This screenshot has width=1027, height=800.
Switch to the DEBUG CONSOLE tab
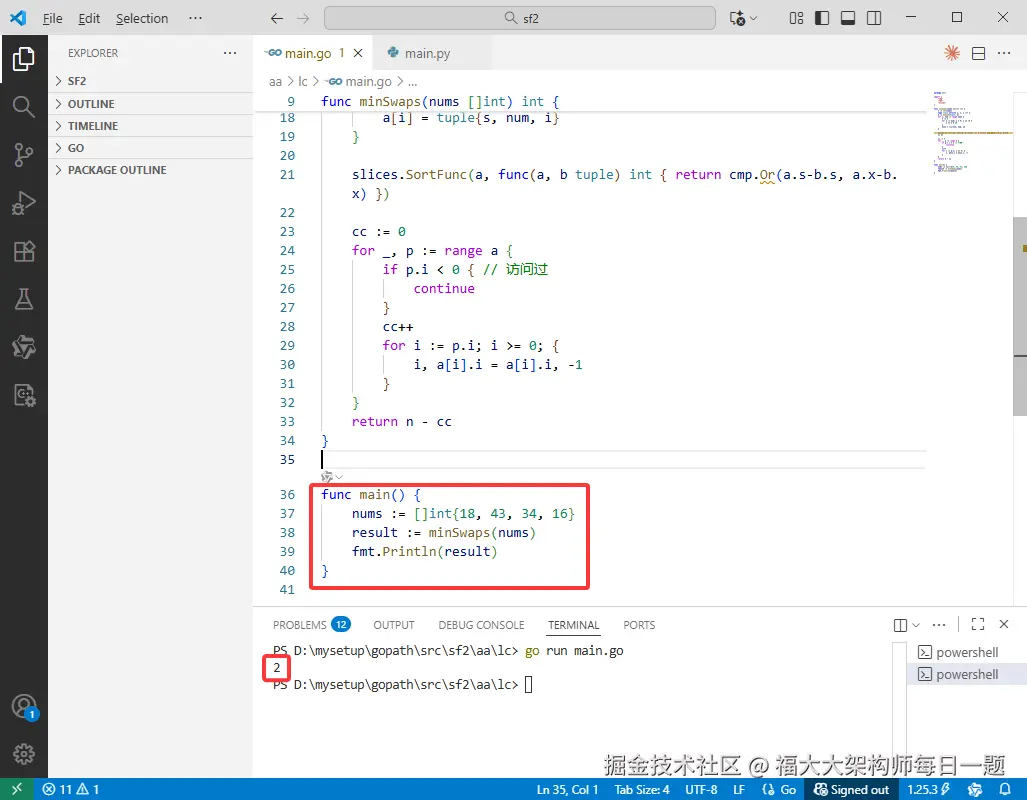[481, 625]
